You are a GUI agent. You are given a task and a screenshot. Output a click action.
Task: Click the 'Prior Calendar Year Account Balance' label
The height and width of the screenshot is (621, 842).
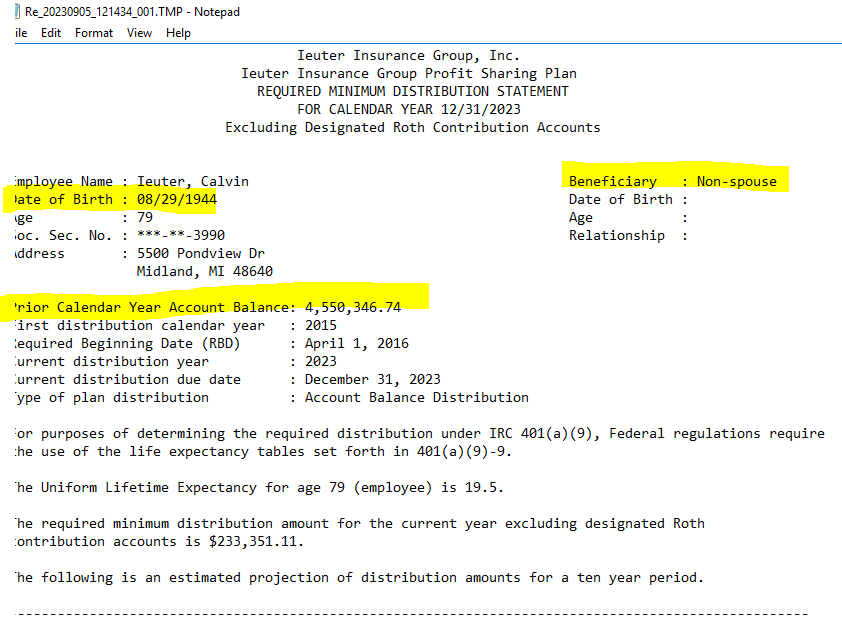pos(153,307)
